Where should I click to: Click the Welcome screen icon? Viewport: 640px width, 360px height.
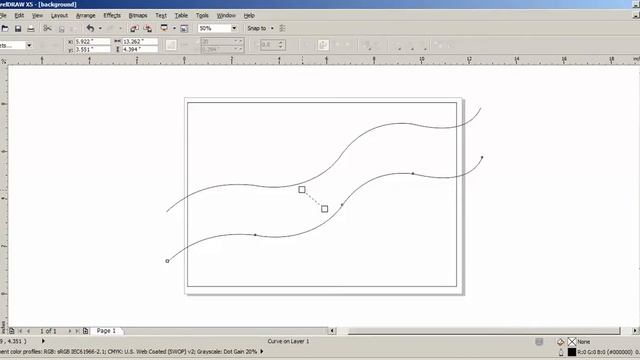[x=184, y=28]
